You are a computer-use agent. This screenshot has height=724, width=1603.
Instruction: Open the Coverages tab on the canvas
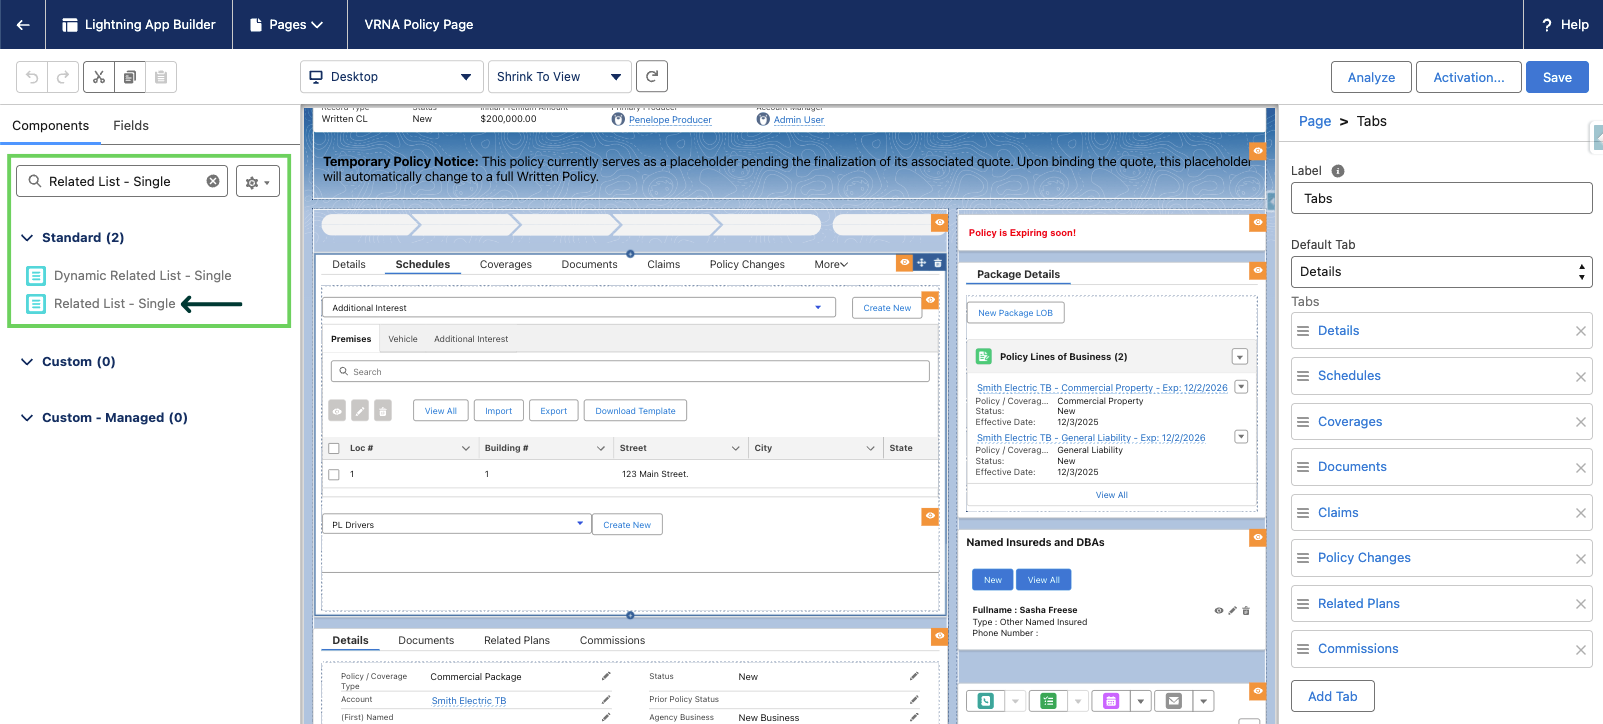point(506,265)
